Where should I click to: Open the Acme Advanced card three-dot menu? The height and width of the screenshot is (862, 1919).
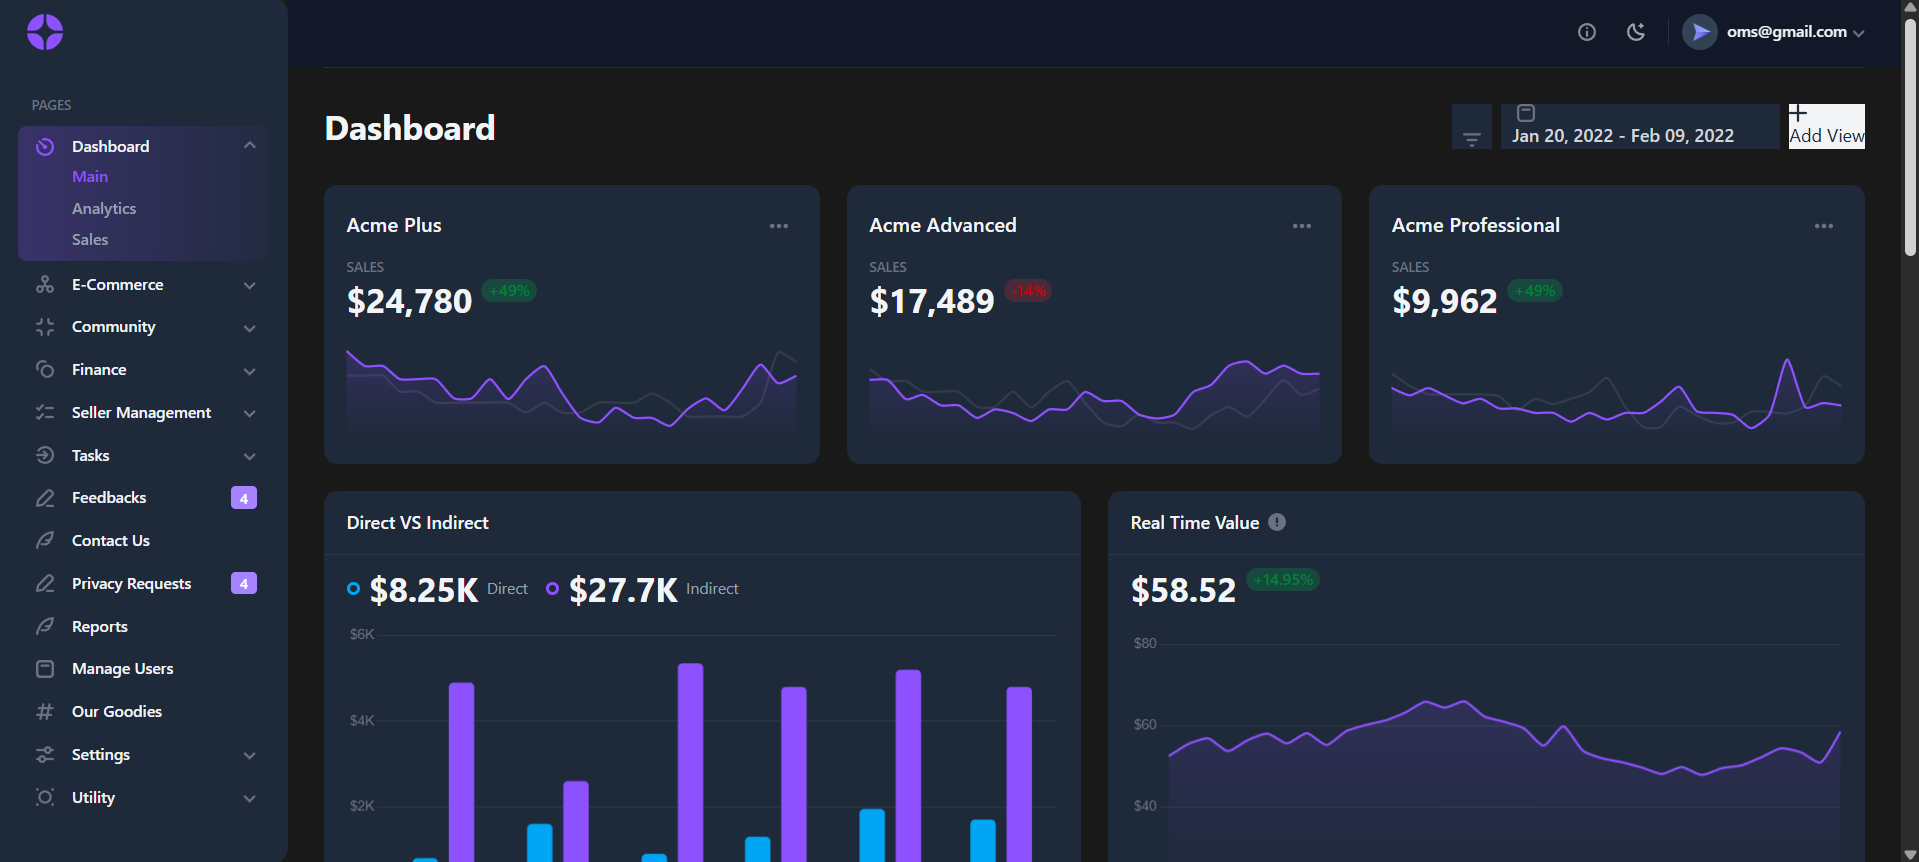pyautogui.click(x=1302, y=226)
